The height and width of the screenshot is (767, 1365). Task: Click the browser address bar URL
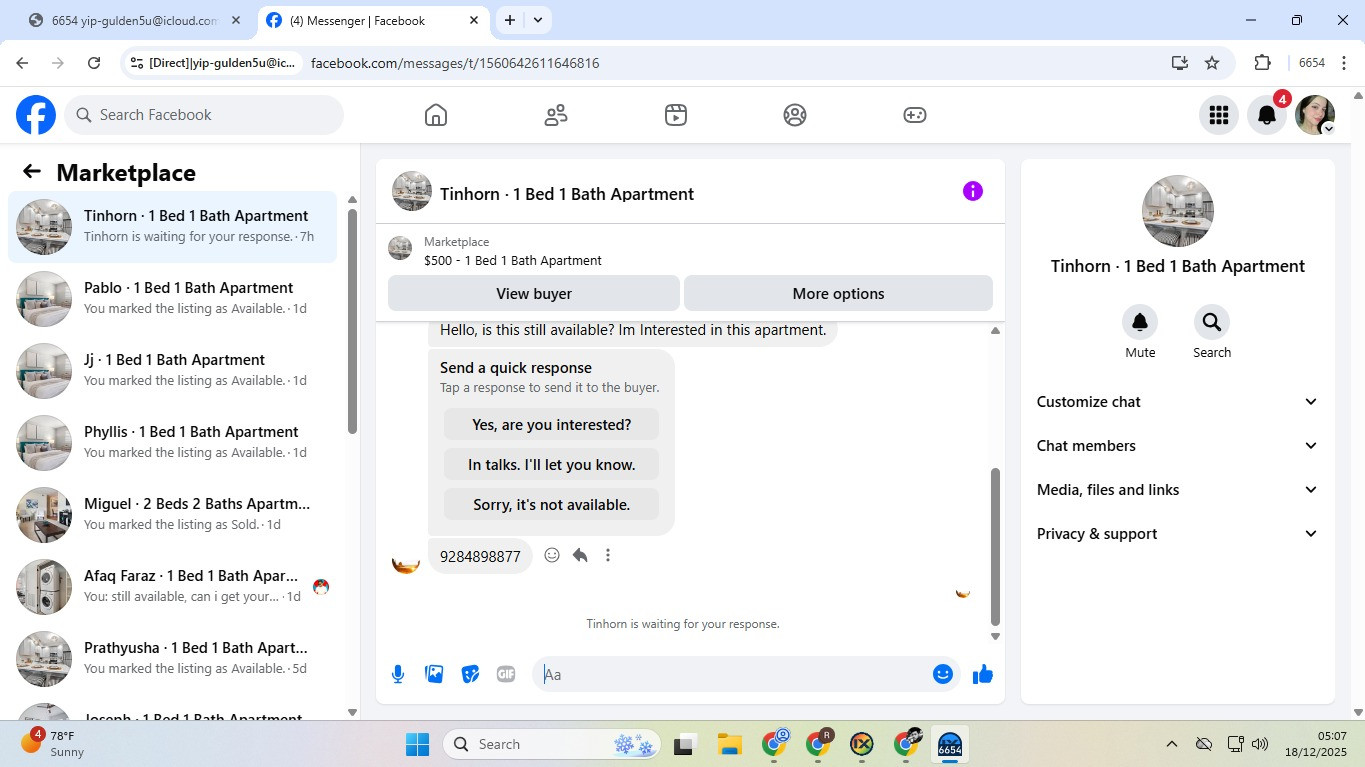click(455, 63)
